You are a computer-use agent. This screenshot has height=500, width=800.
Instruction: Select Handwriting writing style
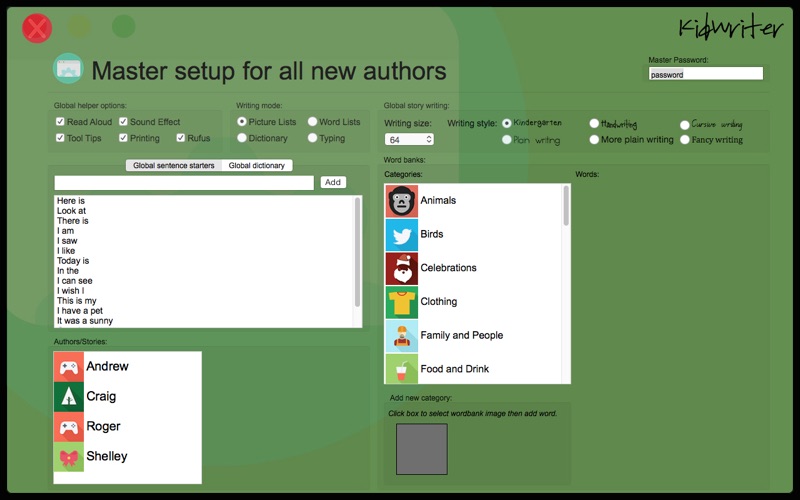click(594, 123)
